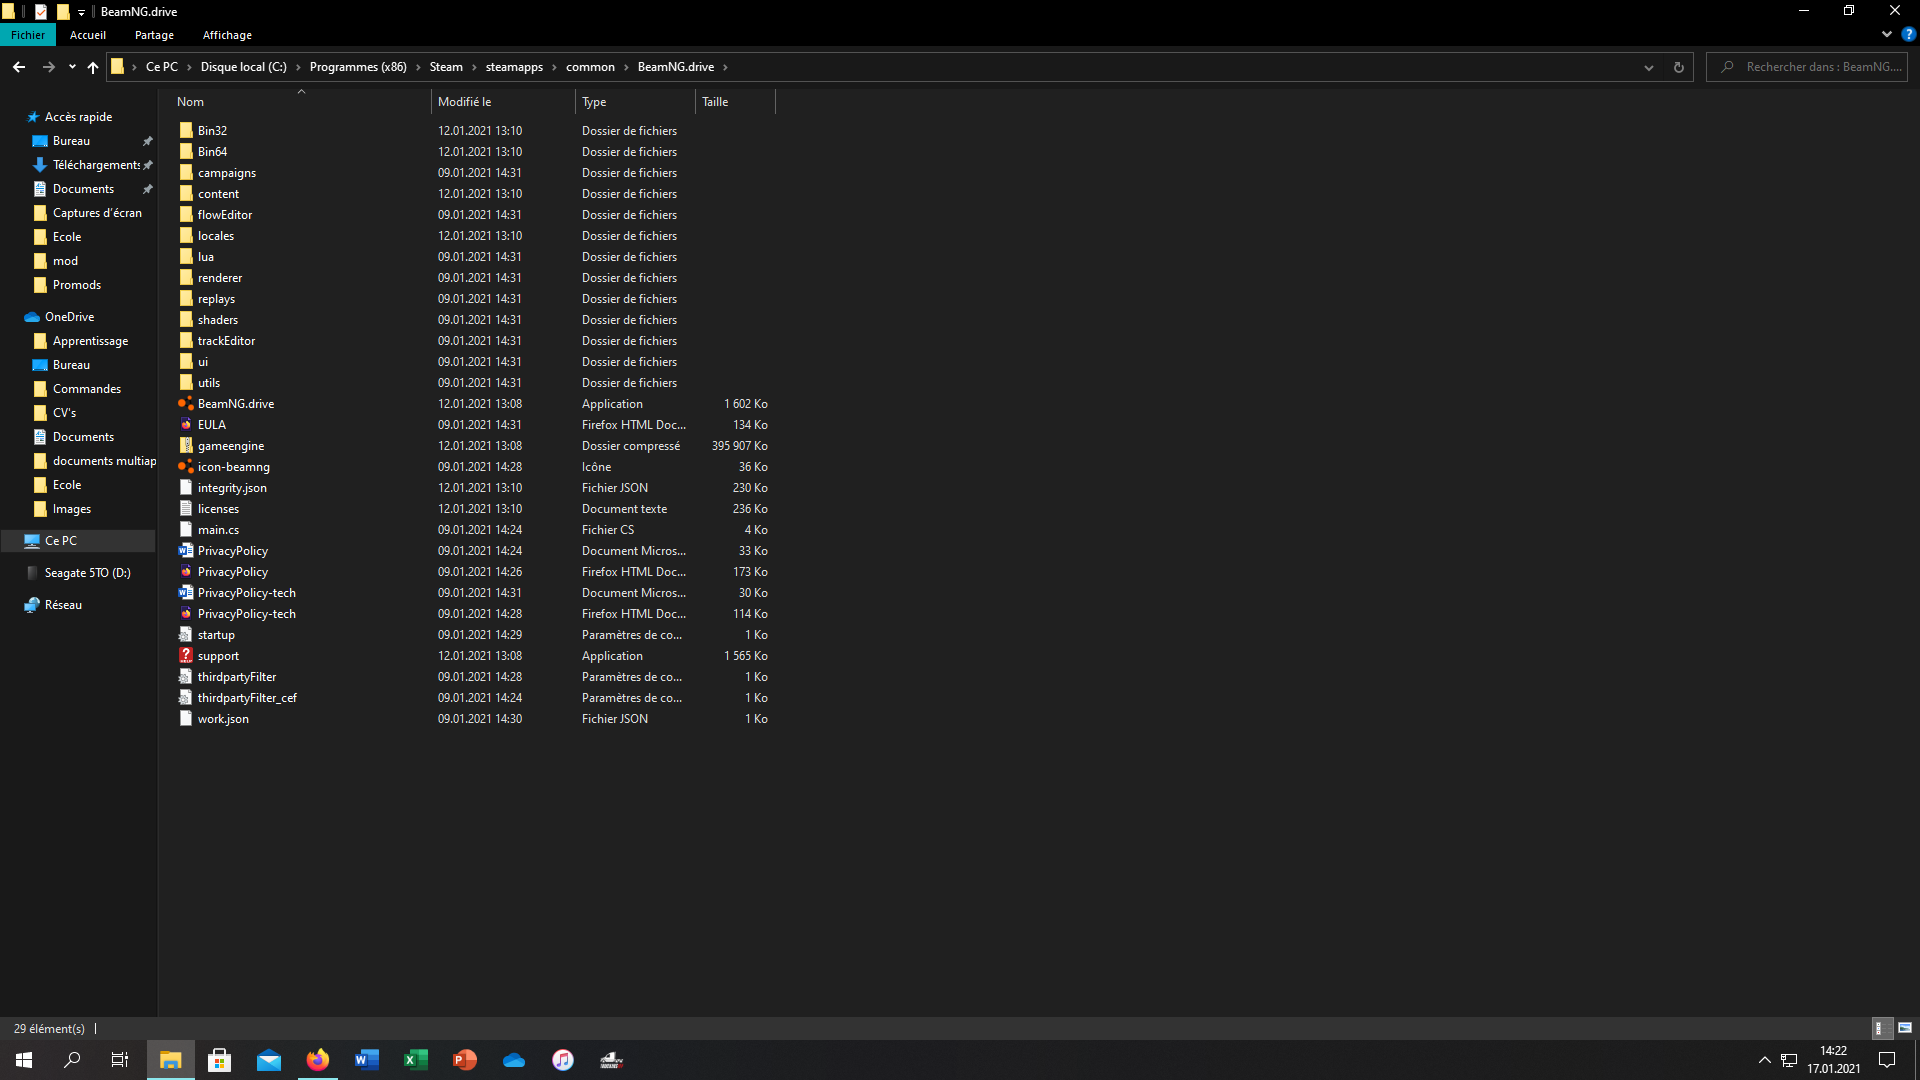Select Seagate 5TO (D:) drive
This screenshot has width=1920, height=1080.
pos(87,573)
